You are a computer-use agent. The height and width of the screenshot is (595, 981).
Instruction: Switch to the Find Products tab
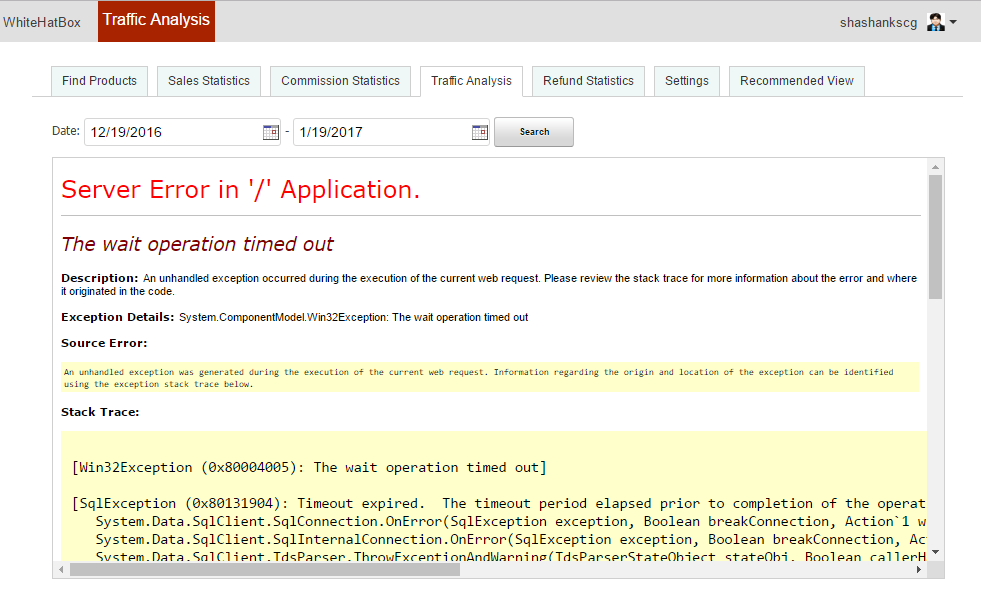(99, 81)
